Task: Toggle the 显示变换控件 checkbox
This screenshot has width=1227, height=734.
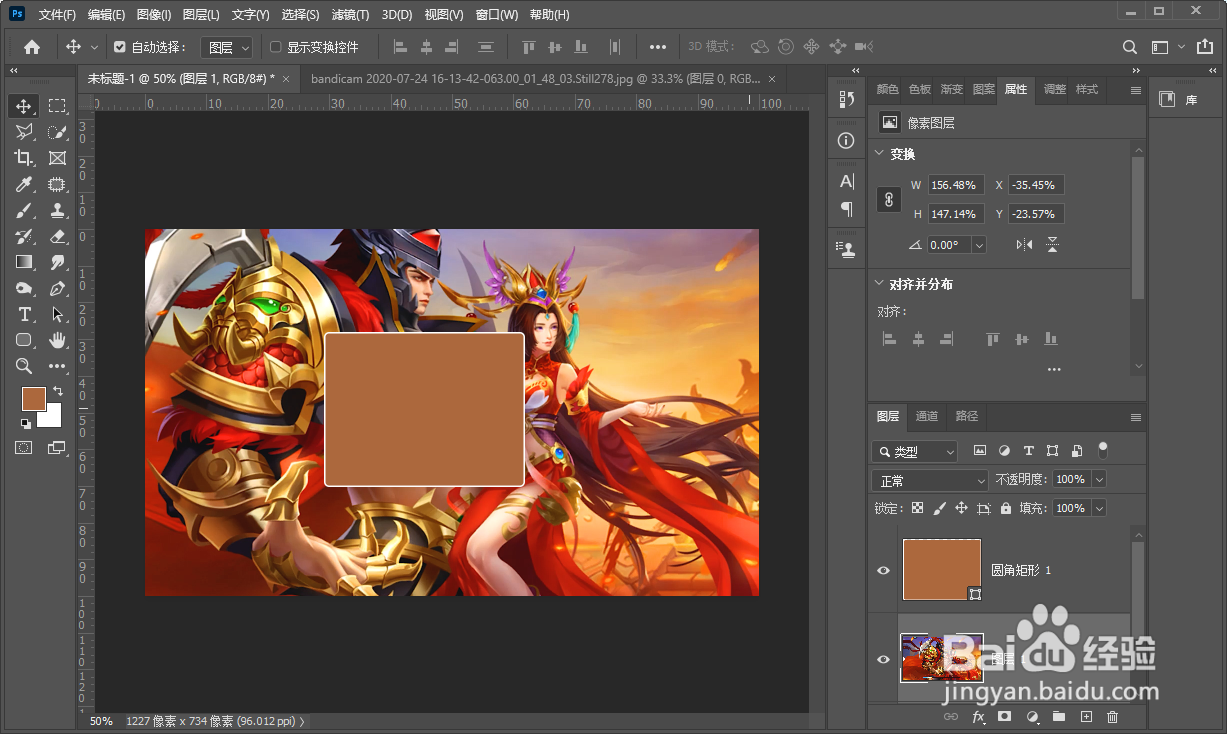Action: click(276, 47)
